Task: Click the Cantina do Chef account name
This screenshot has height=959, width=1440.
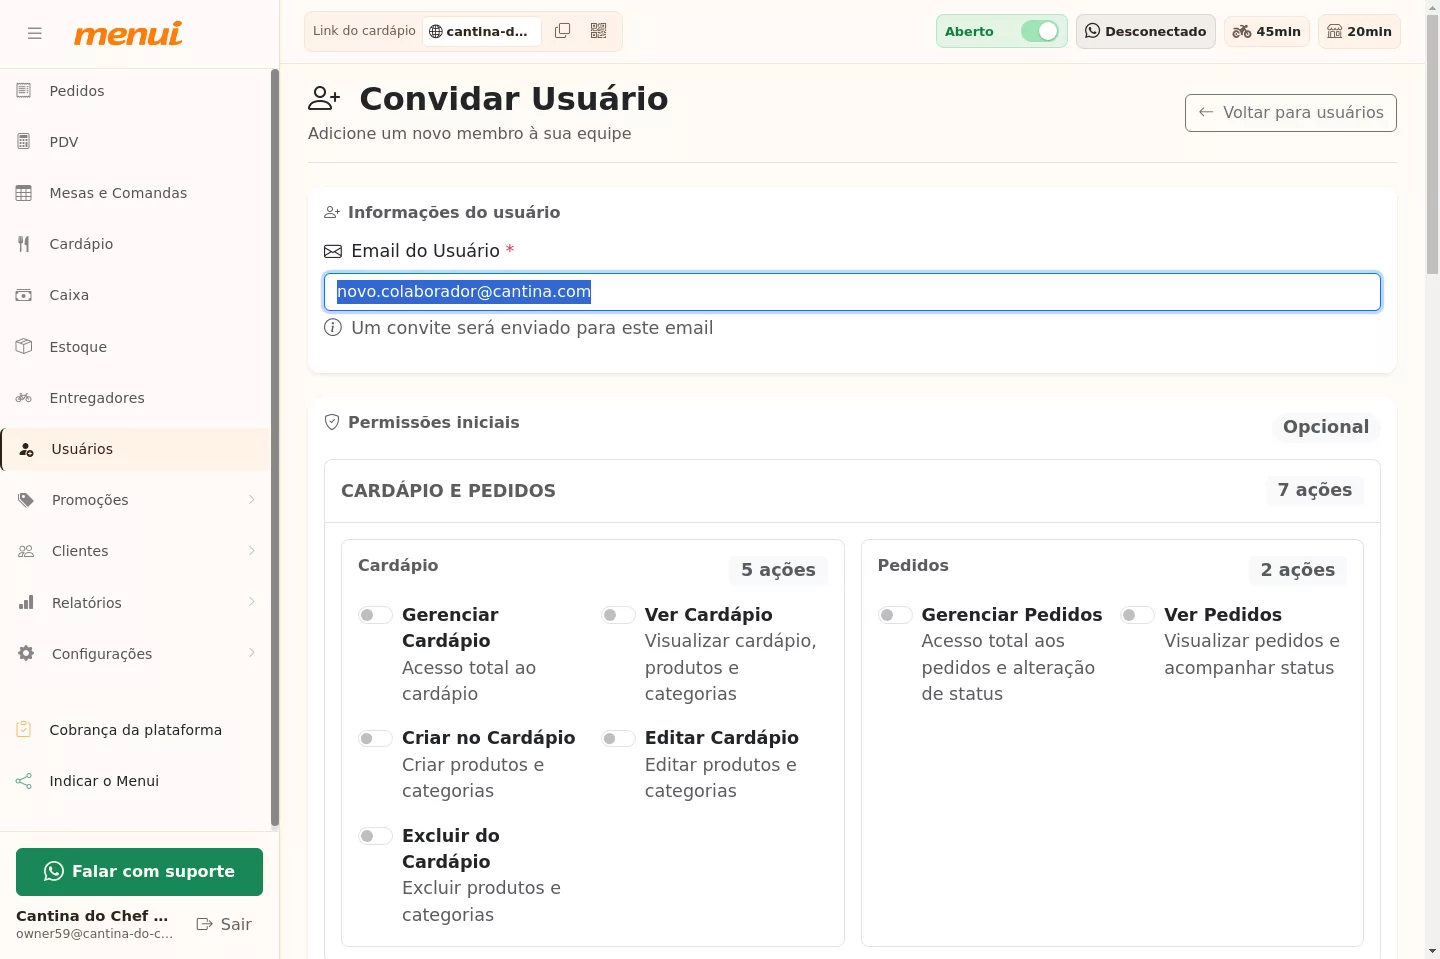Action: coord(92,916)
